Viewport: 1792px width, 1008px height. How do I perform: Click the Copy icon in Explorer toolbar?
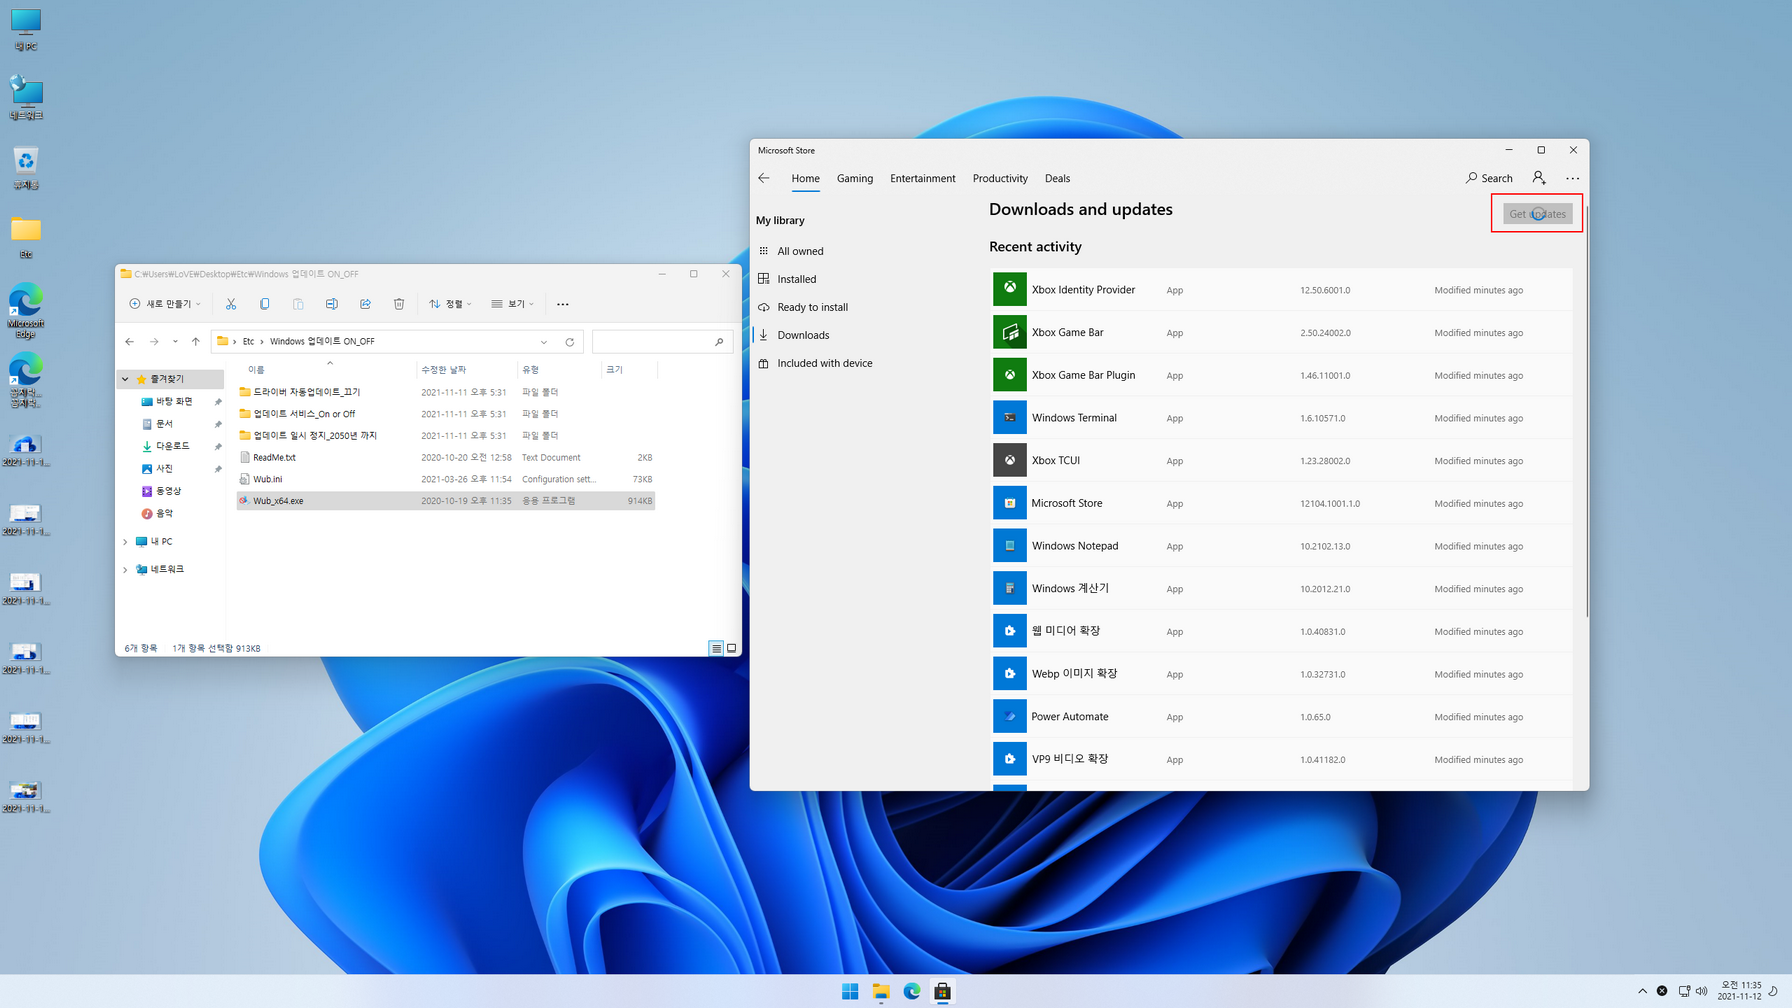point(264,304)
